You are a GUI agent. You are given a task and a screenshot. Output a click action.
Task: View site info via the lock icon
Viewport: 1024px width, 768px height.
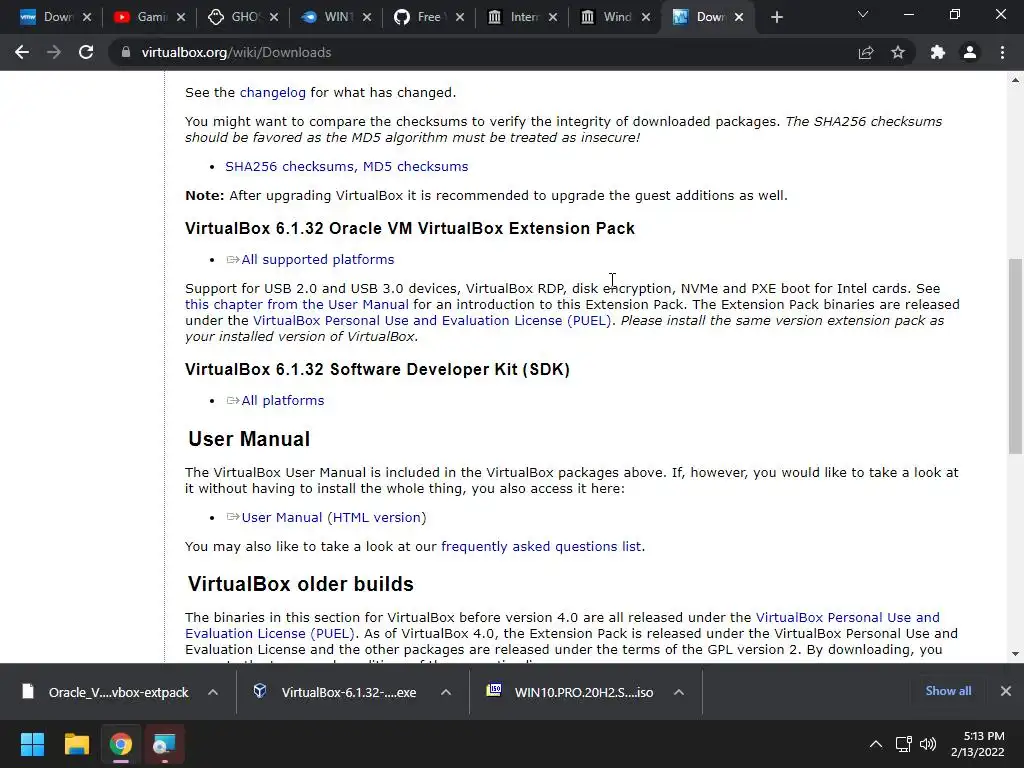125,52
